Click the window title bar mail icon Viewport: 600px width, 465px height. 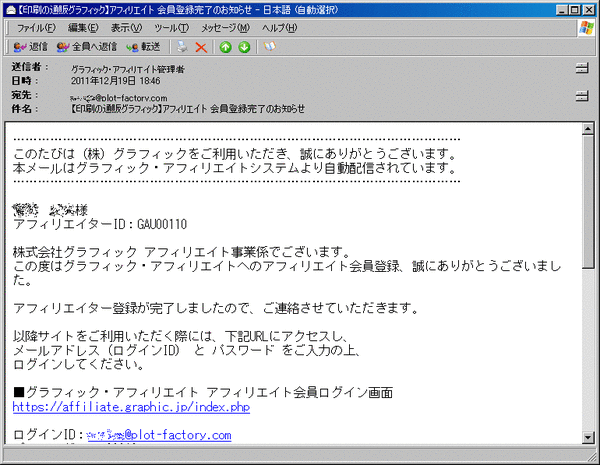[11, 10]
